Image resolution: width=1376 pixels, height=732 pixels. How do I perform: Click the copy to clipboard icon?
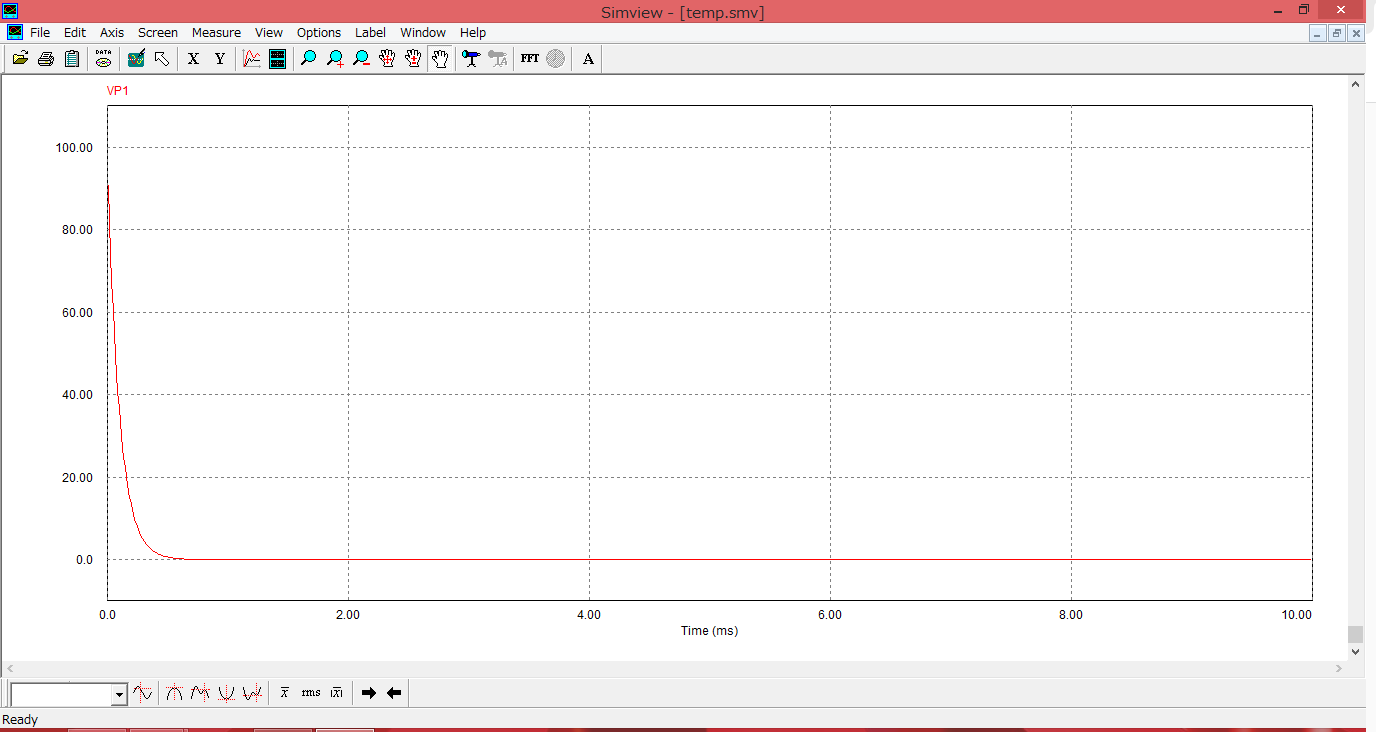[71, 59]
